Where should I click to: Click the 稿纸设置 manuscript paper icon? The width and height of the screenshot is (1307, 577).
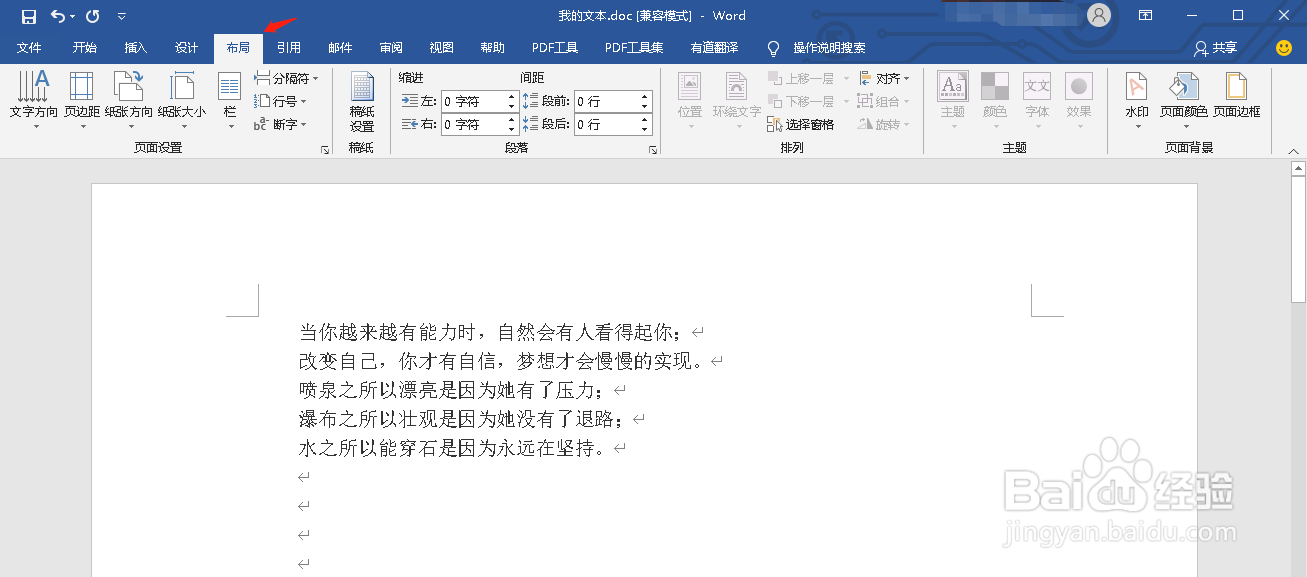point(362,101)
